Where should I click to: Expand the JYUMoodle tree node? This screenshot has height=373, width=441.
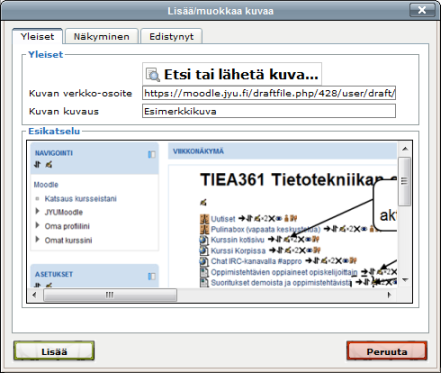[37, 211]
